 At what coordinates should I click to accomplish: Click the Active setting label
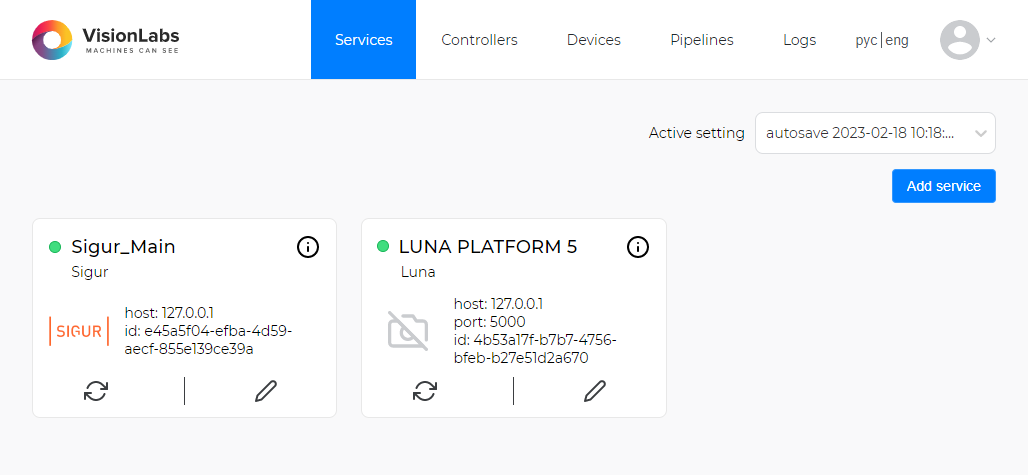[x=696, y=133]
